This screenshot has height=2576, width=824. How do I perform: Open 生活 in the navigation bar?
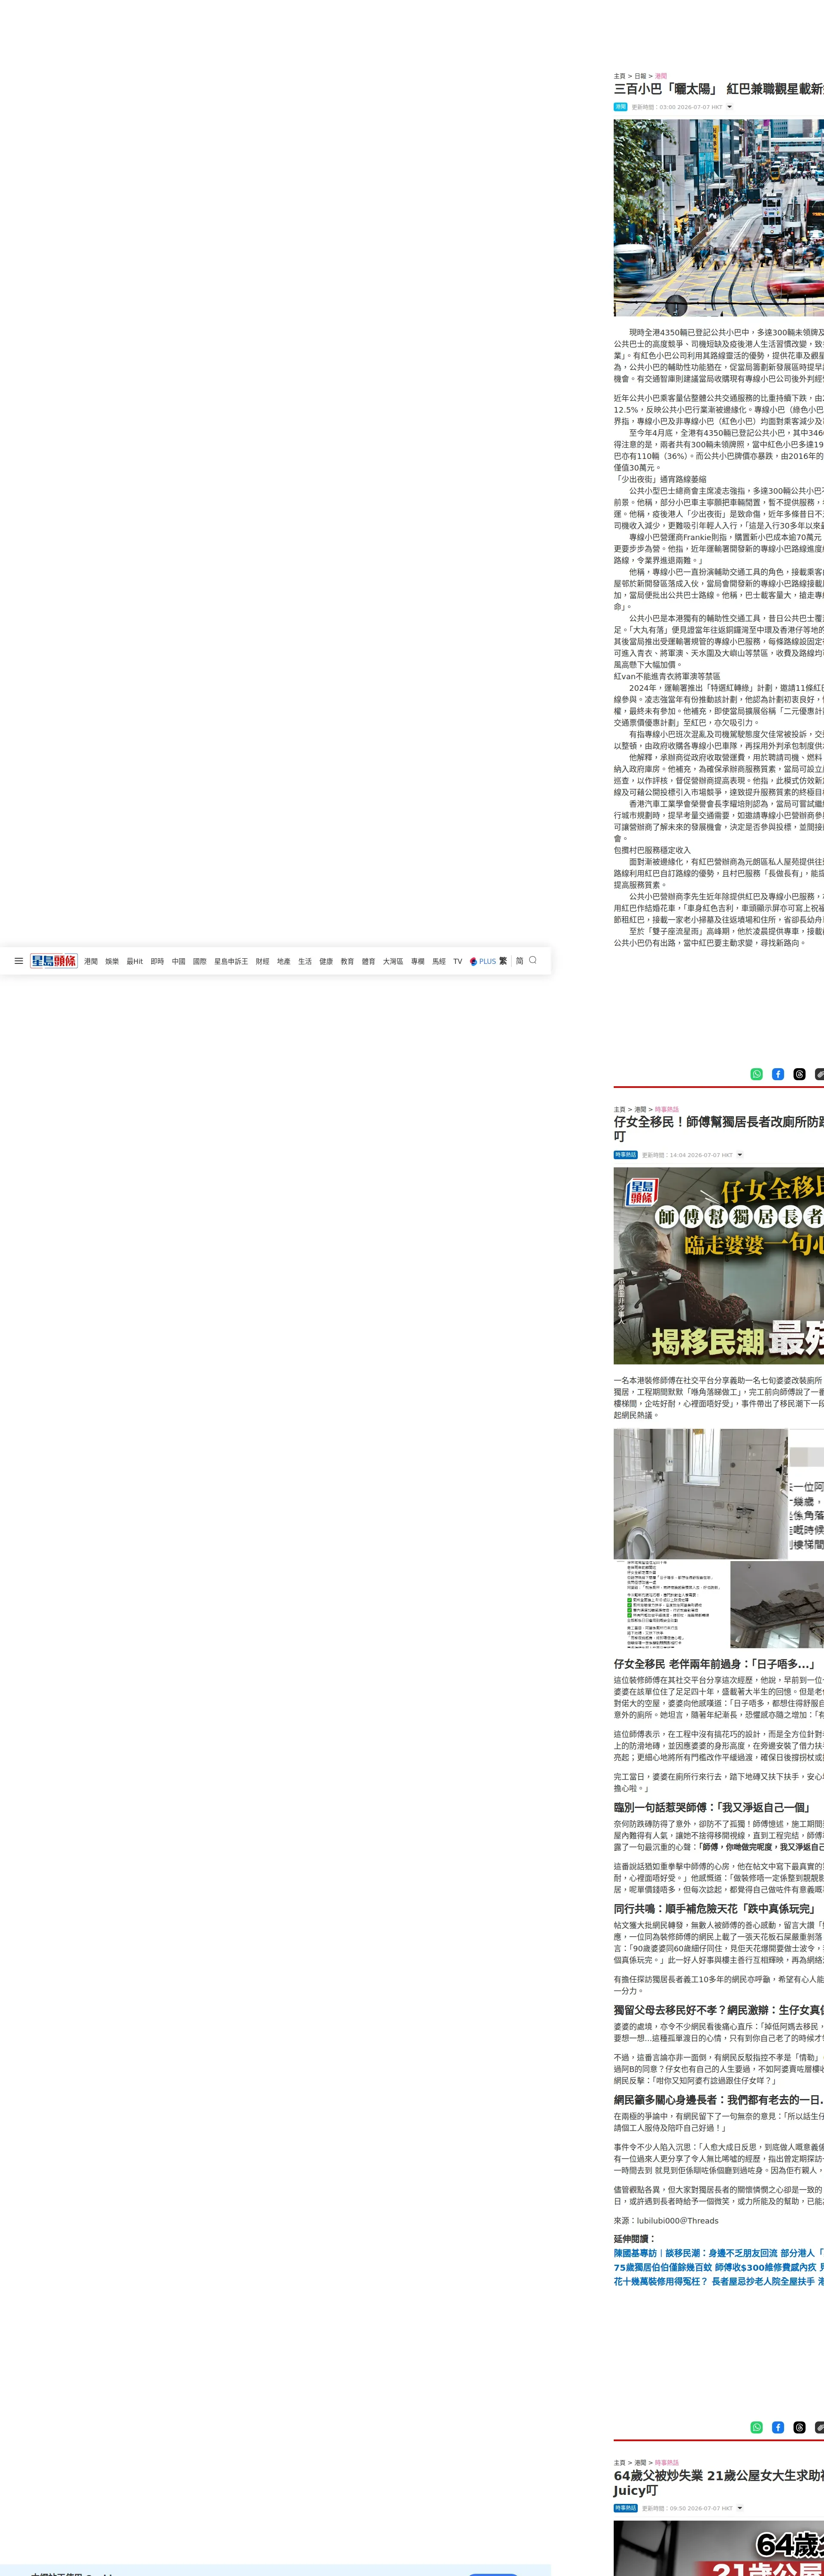coord(305,961)
